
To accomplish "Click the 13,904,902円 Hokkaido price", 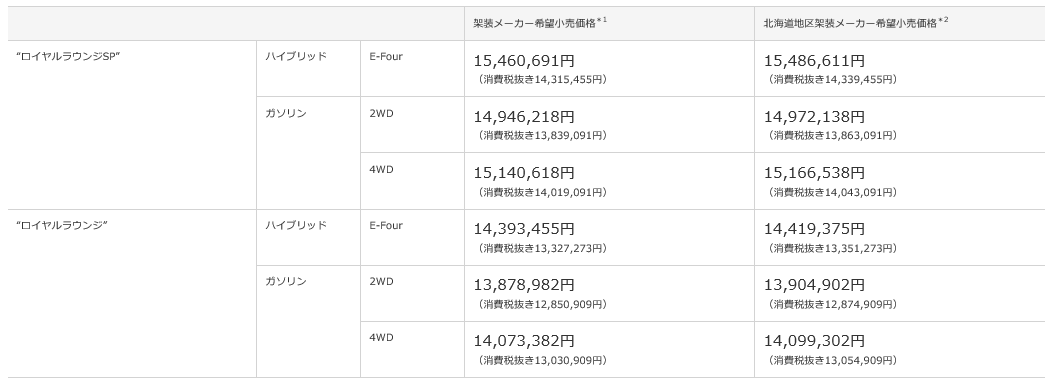I will (x=814, y=285).
